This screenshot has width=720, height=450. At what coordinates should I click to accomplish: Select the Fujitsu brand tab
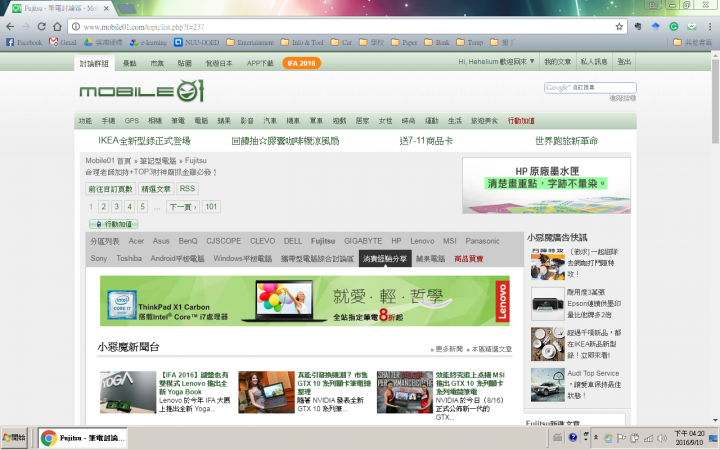pos(323,241)
